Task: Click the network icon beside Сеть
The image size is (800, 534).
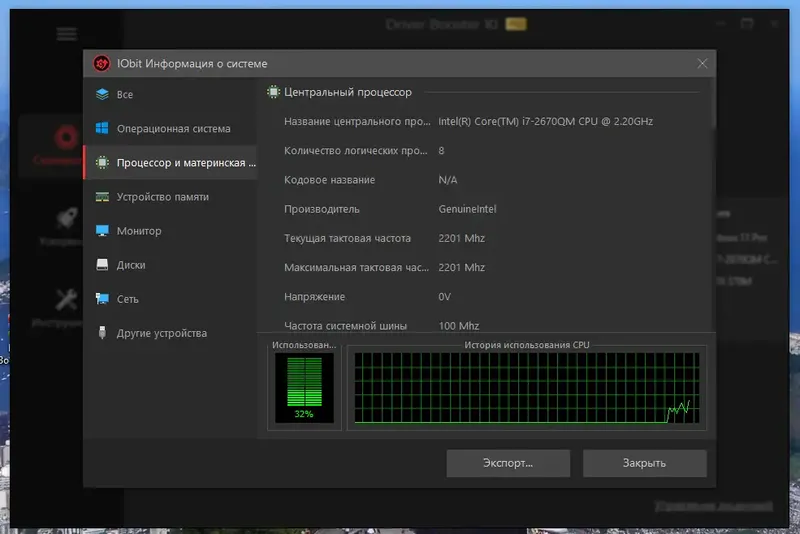Action: tap(102, 299)
